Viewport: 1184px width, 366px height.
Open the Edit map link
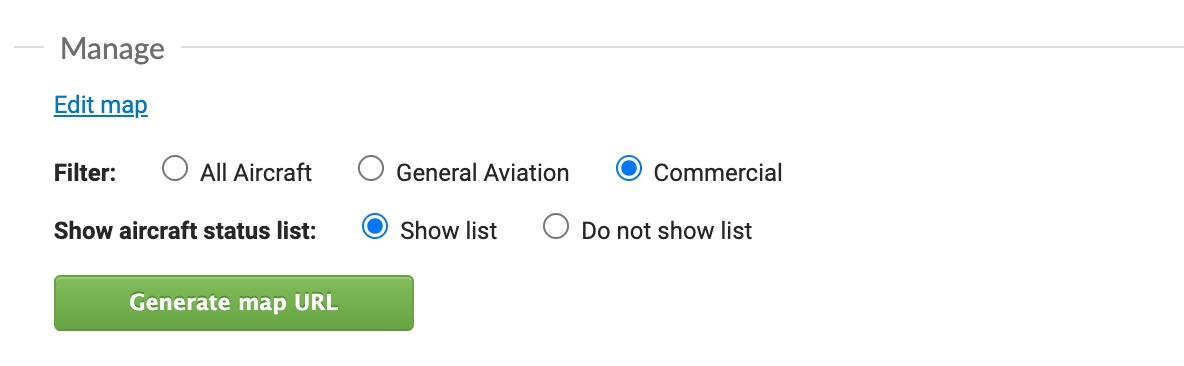coord(100,105)
